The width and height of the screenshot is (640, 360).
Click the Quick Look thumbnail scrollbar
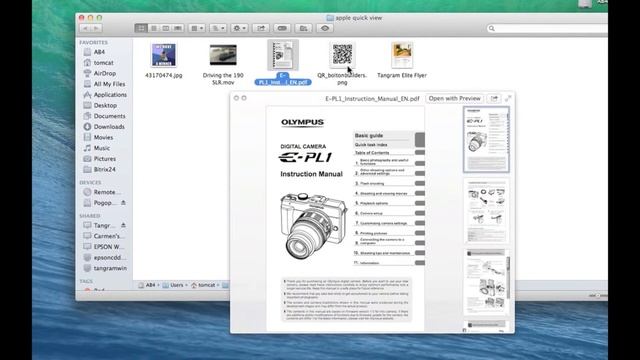click(508, 278)
